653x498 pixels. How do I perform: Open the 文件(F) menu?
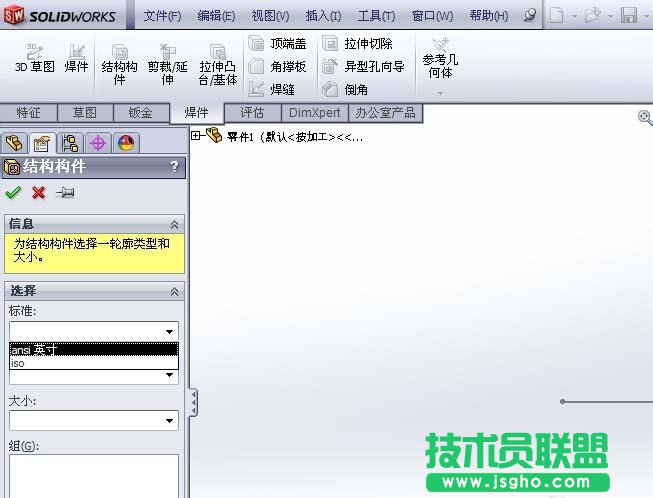[162, 16]
